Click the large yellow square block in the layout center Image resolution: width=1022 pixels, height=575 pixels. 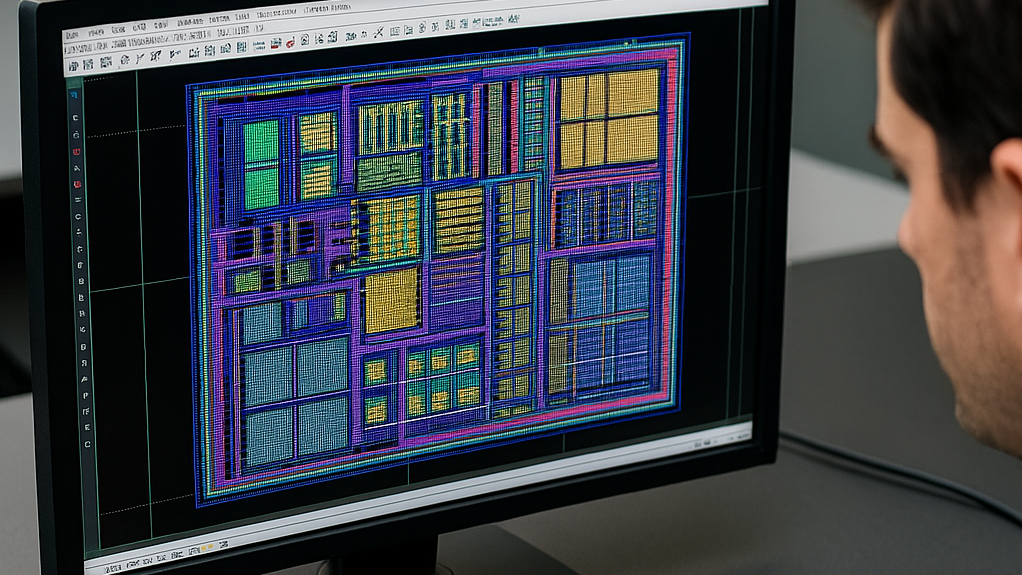(x=391, y=299)
